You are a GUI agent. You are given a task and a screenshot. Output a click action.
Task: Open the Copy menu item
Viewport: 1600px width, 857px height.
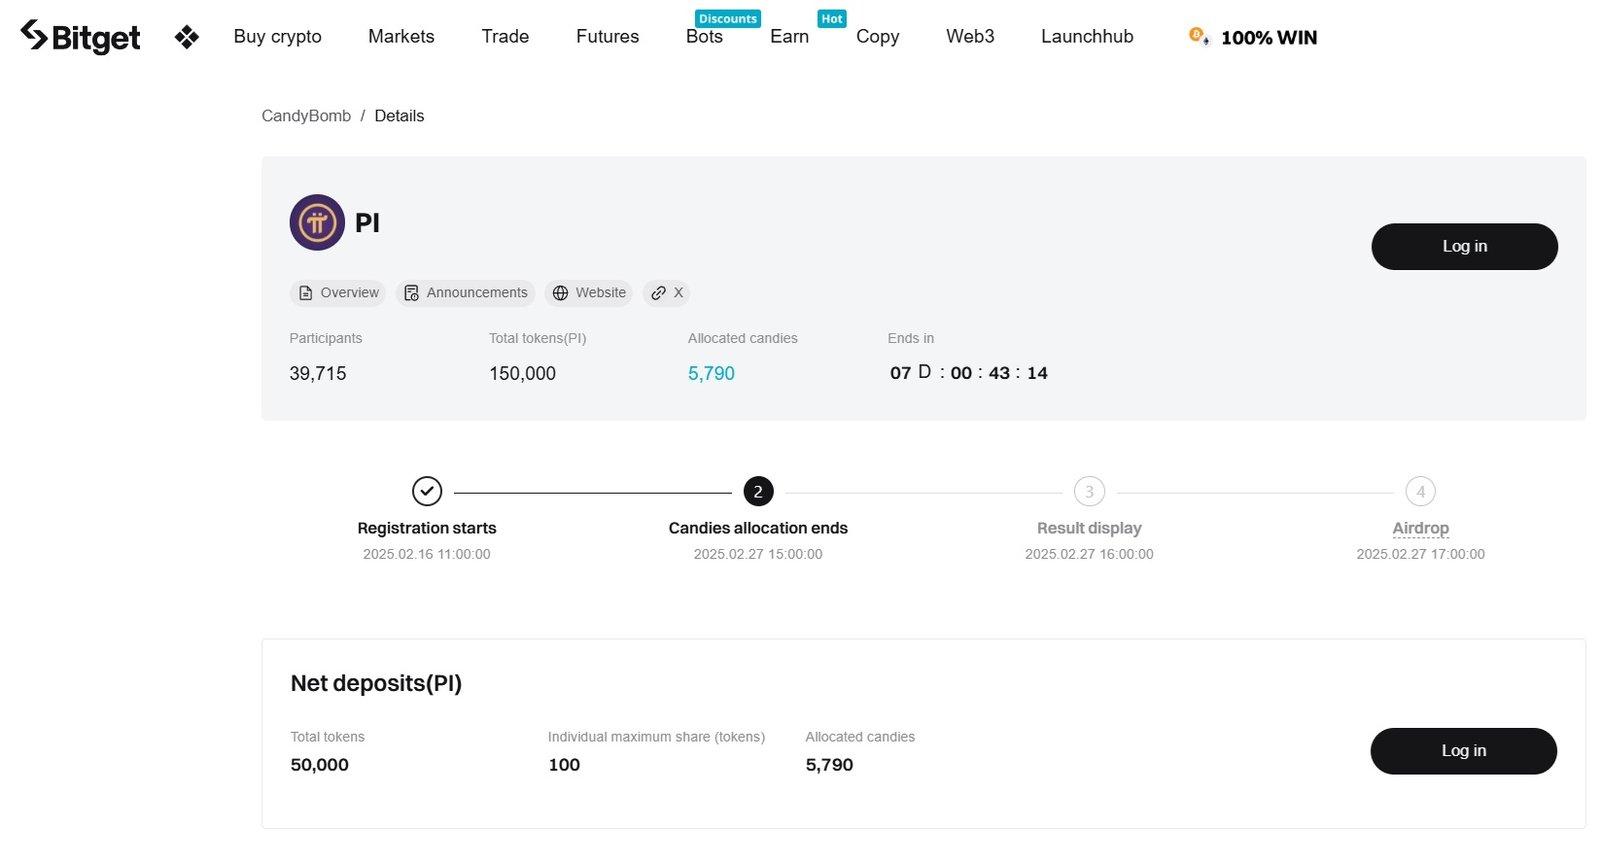(x=878, y=37)
